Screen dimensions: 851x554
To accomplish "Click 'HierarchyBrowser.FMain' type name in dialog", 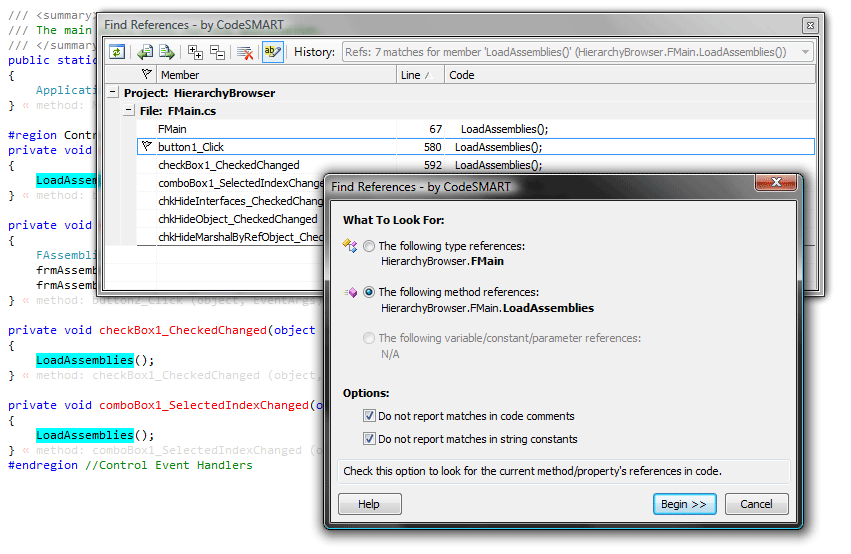I will pyautogui.click(x=442, y=262).
